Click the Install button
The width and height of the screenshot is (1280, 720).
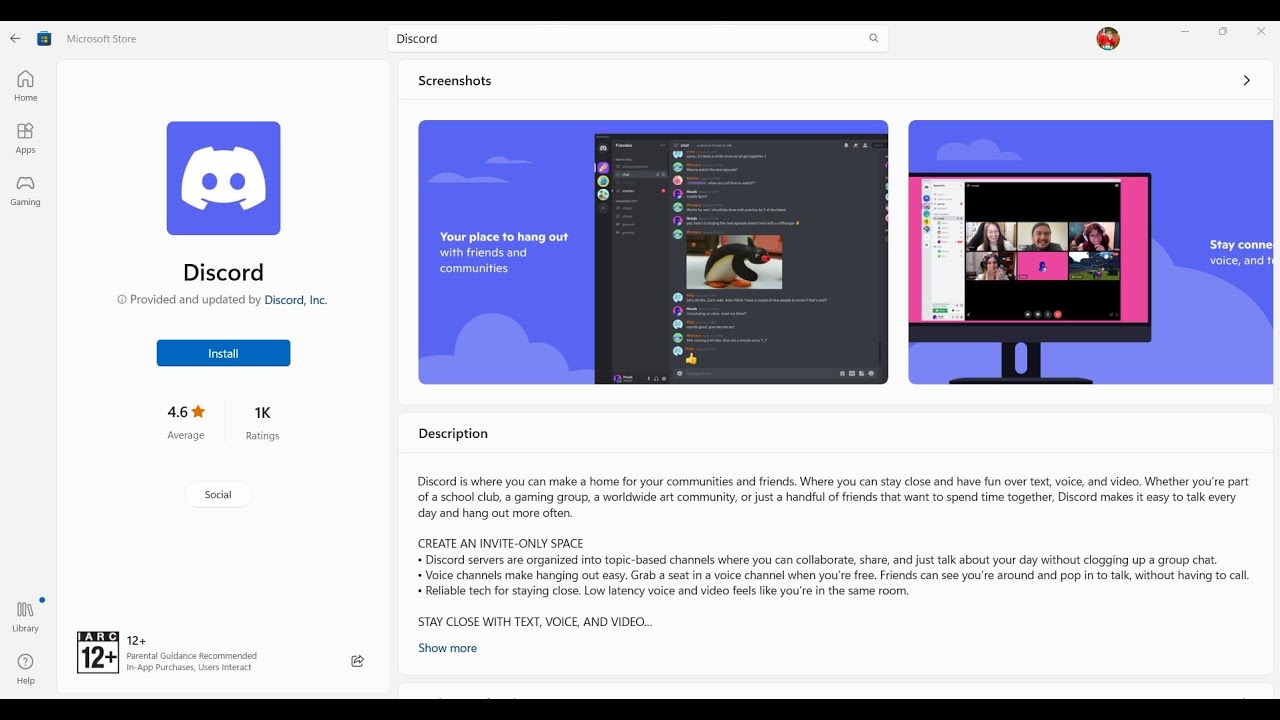(223, 353)
